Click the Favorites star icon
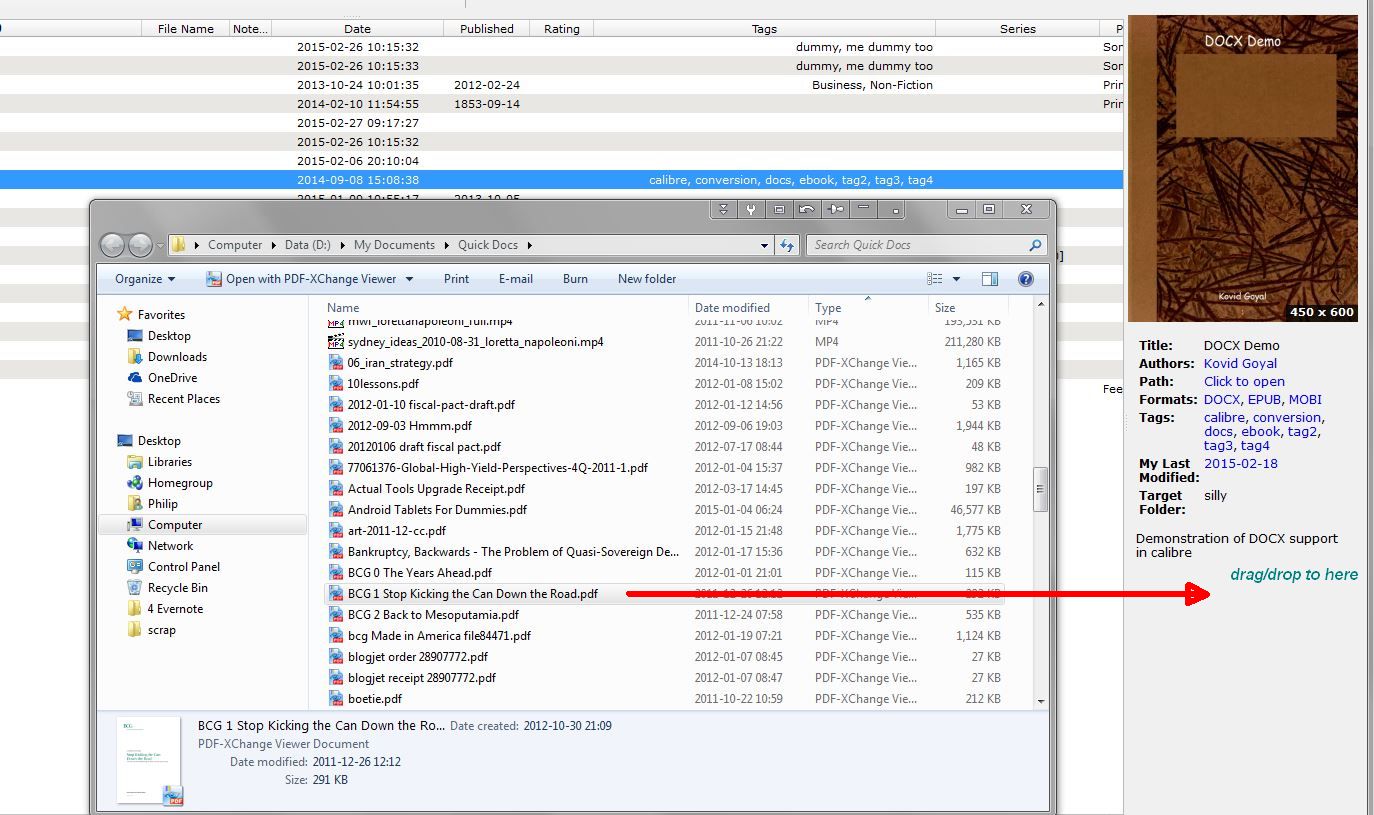The height and width of the screenshot is (815, 1374). point(125,314)
